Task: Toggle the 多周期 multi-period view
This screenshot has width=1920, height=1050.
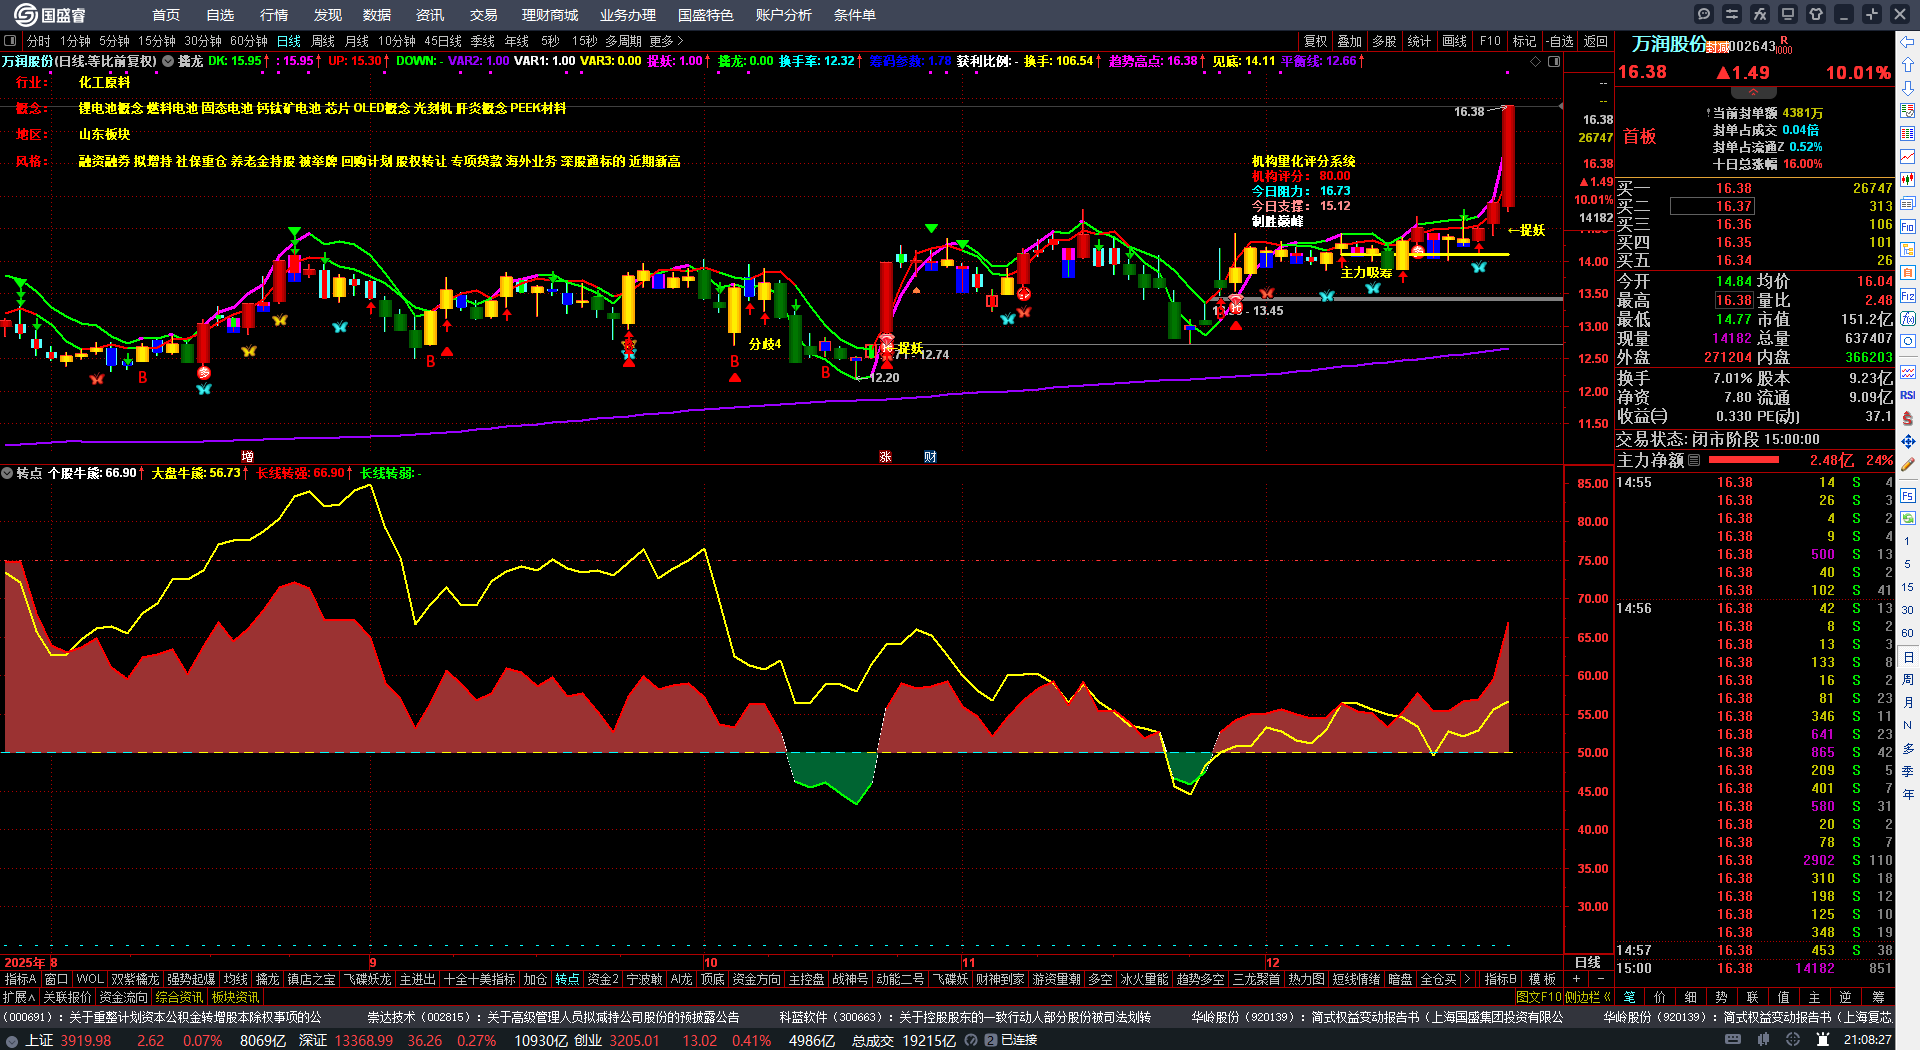Action: click(623, 41)
